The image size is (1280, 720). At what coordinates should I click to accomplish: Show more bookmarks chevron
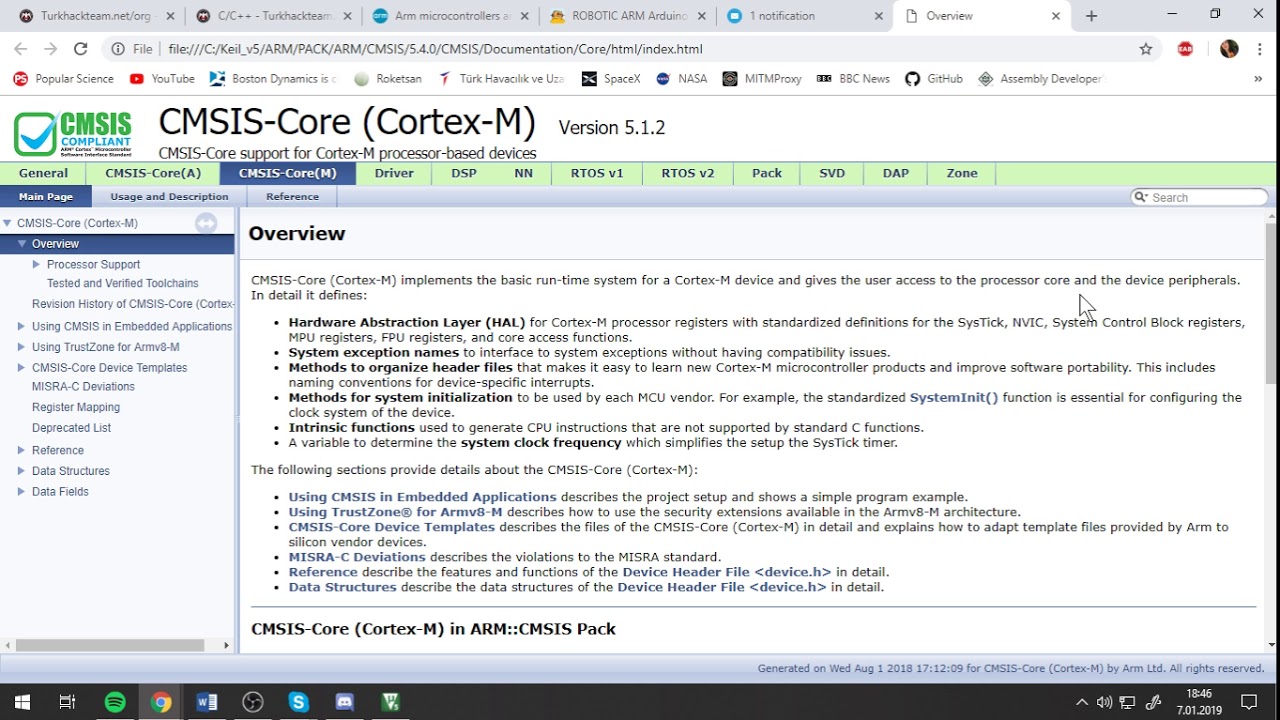coord(1257,78)
